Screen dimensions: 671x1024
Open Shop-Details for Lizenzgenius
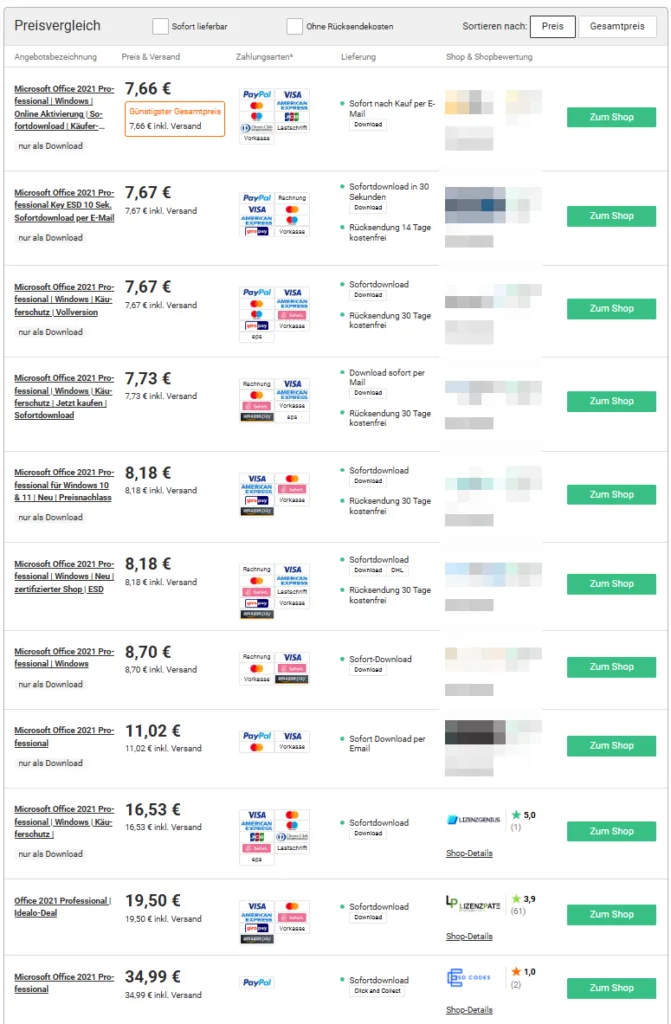pos(469,853)
